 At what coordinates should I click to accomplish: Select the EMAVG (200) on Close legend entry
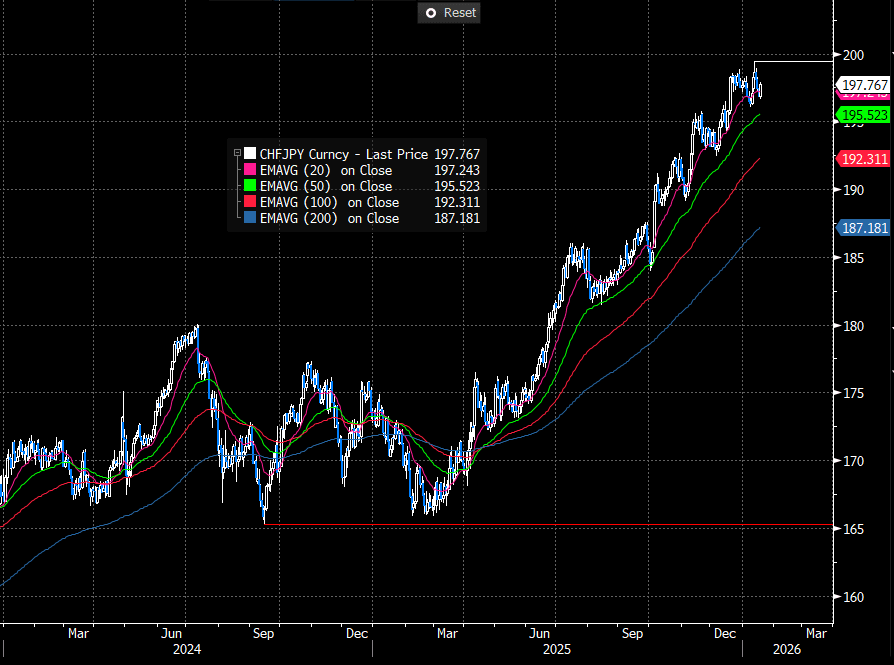[x=329, y=218]
